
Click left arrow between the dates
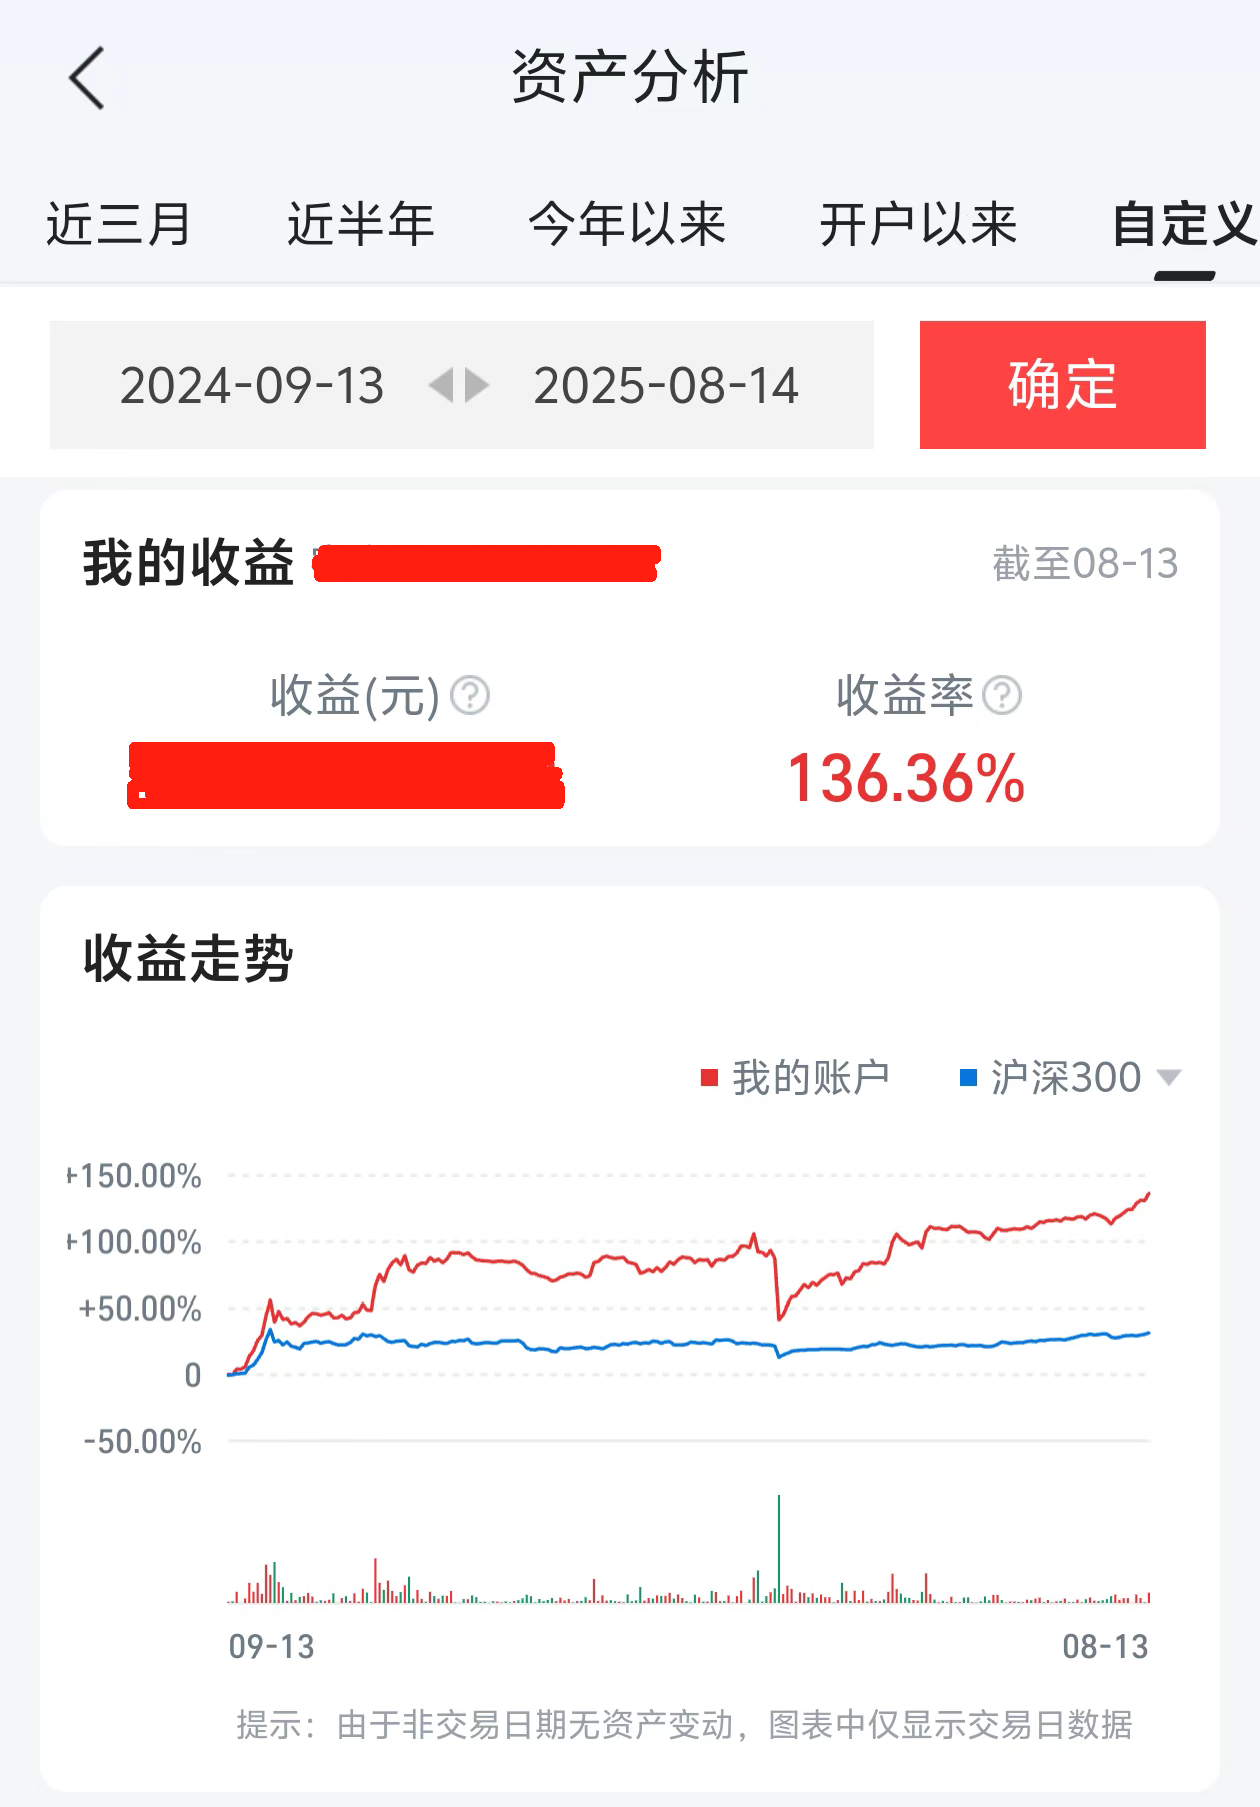441,385
